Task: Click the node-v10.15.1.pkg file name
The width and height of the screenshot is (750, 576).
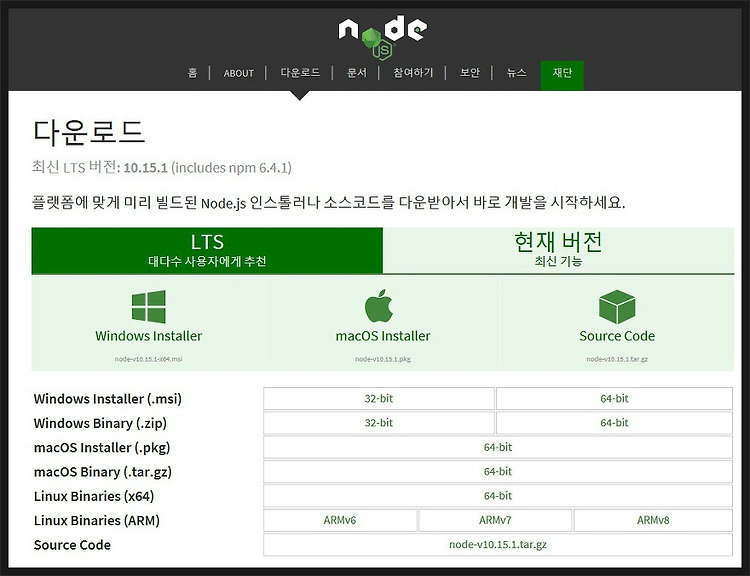Action: (x=383, y=359)
